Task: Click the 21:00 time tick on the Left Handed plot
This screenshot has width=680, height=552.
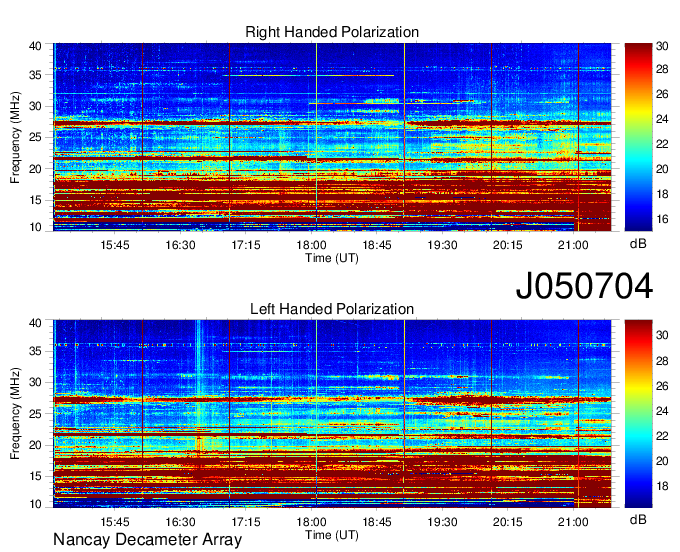Action: click(x=573, y=522)
